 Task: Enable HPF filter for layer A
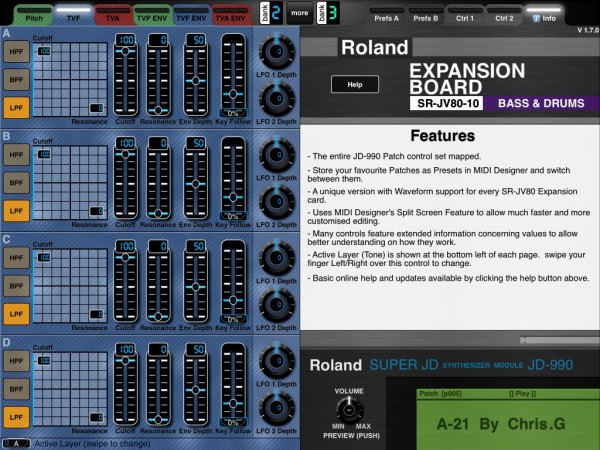click(x=16, y=52)
